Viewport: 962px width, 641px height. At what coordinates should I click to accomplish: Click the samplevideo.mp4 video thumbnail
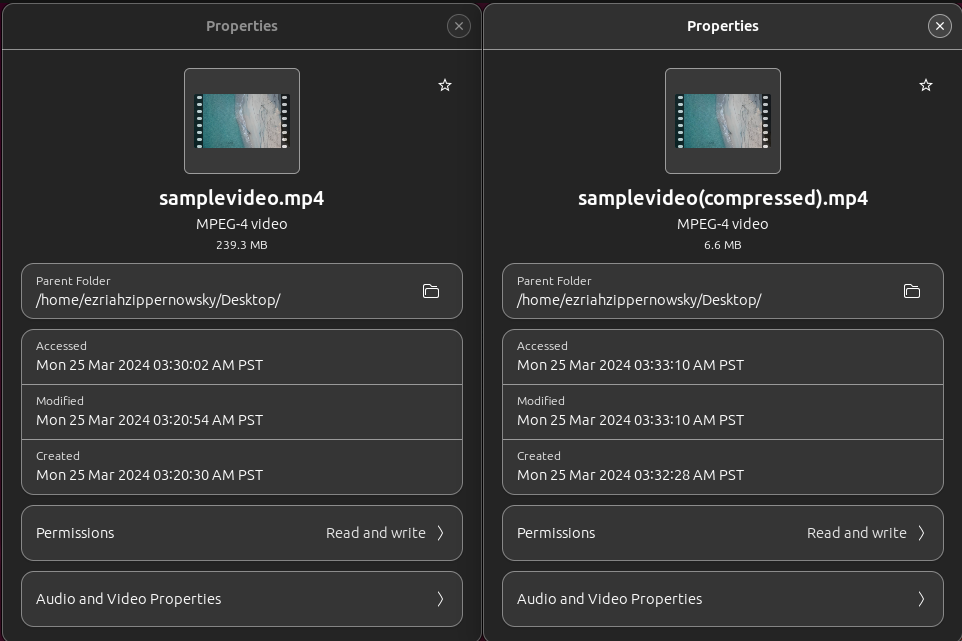click(241, 121)
